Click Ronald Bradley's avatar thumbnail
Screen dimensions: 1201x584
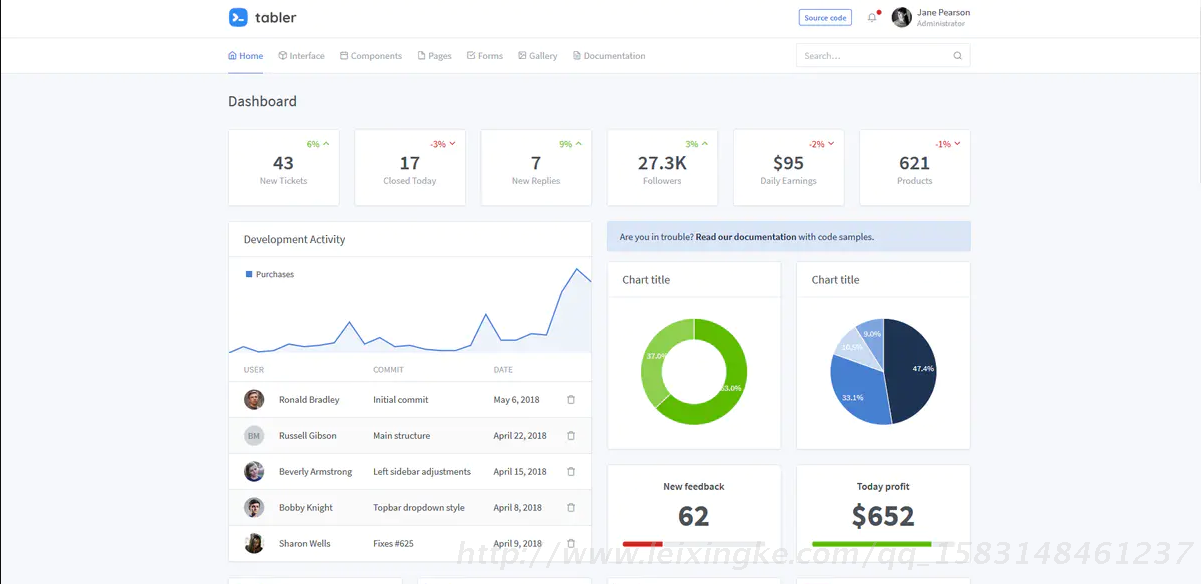coord(254,400)
